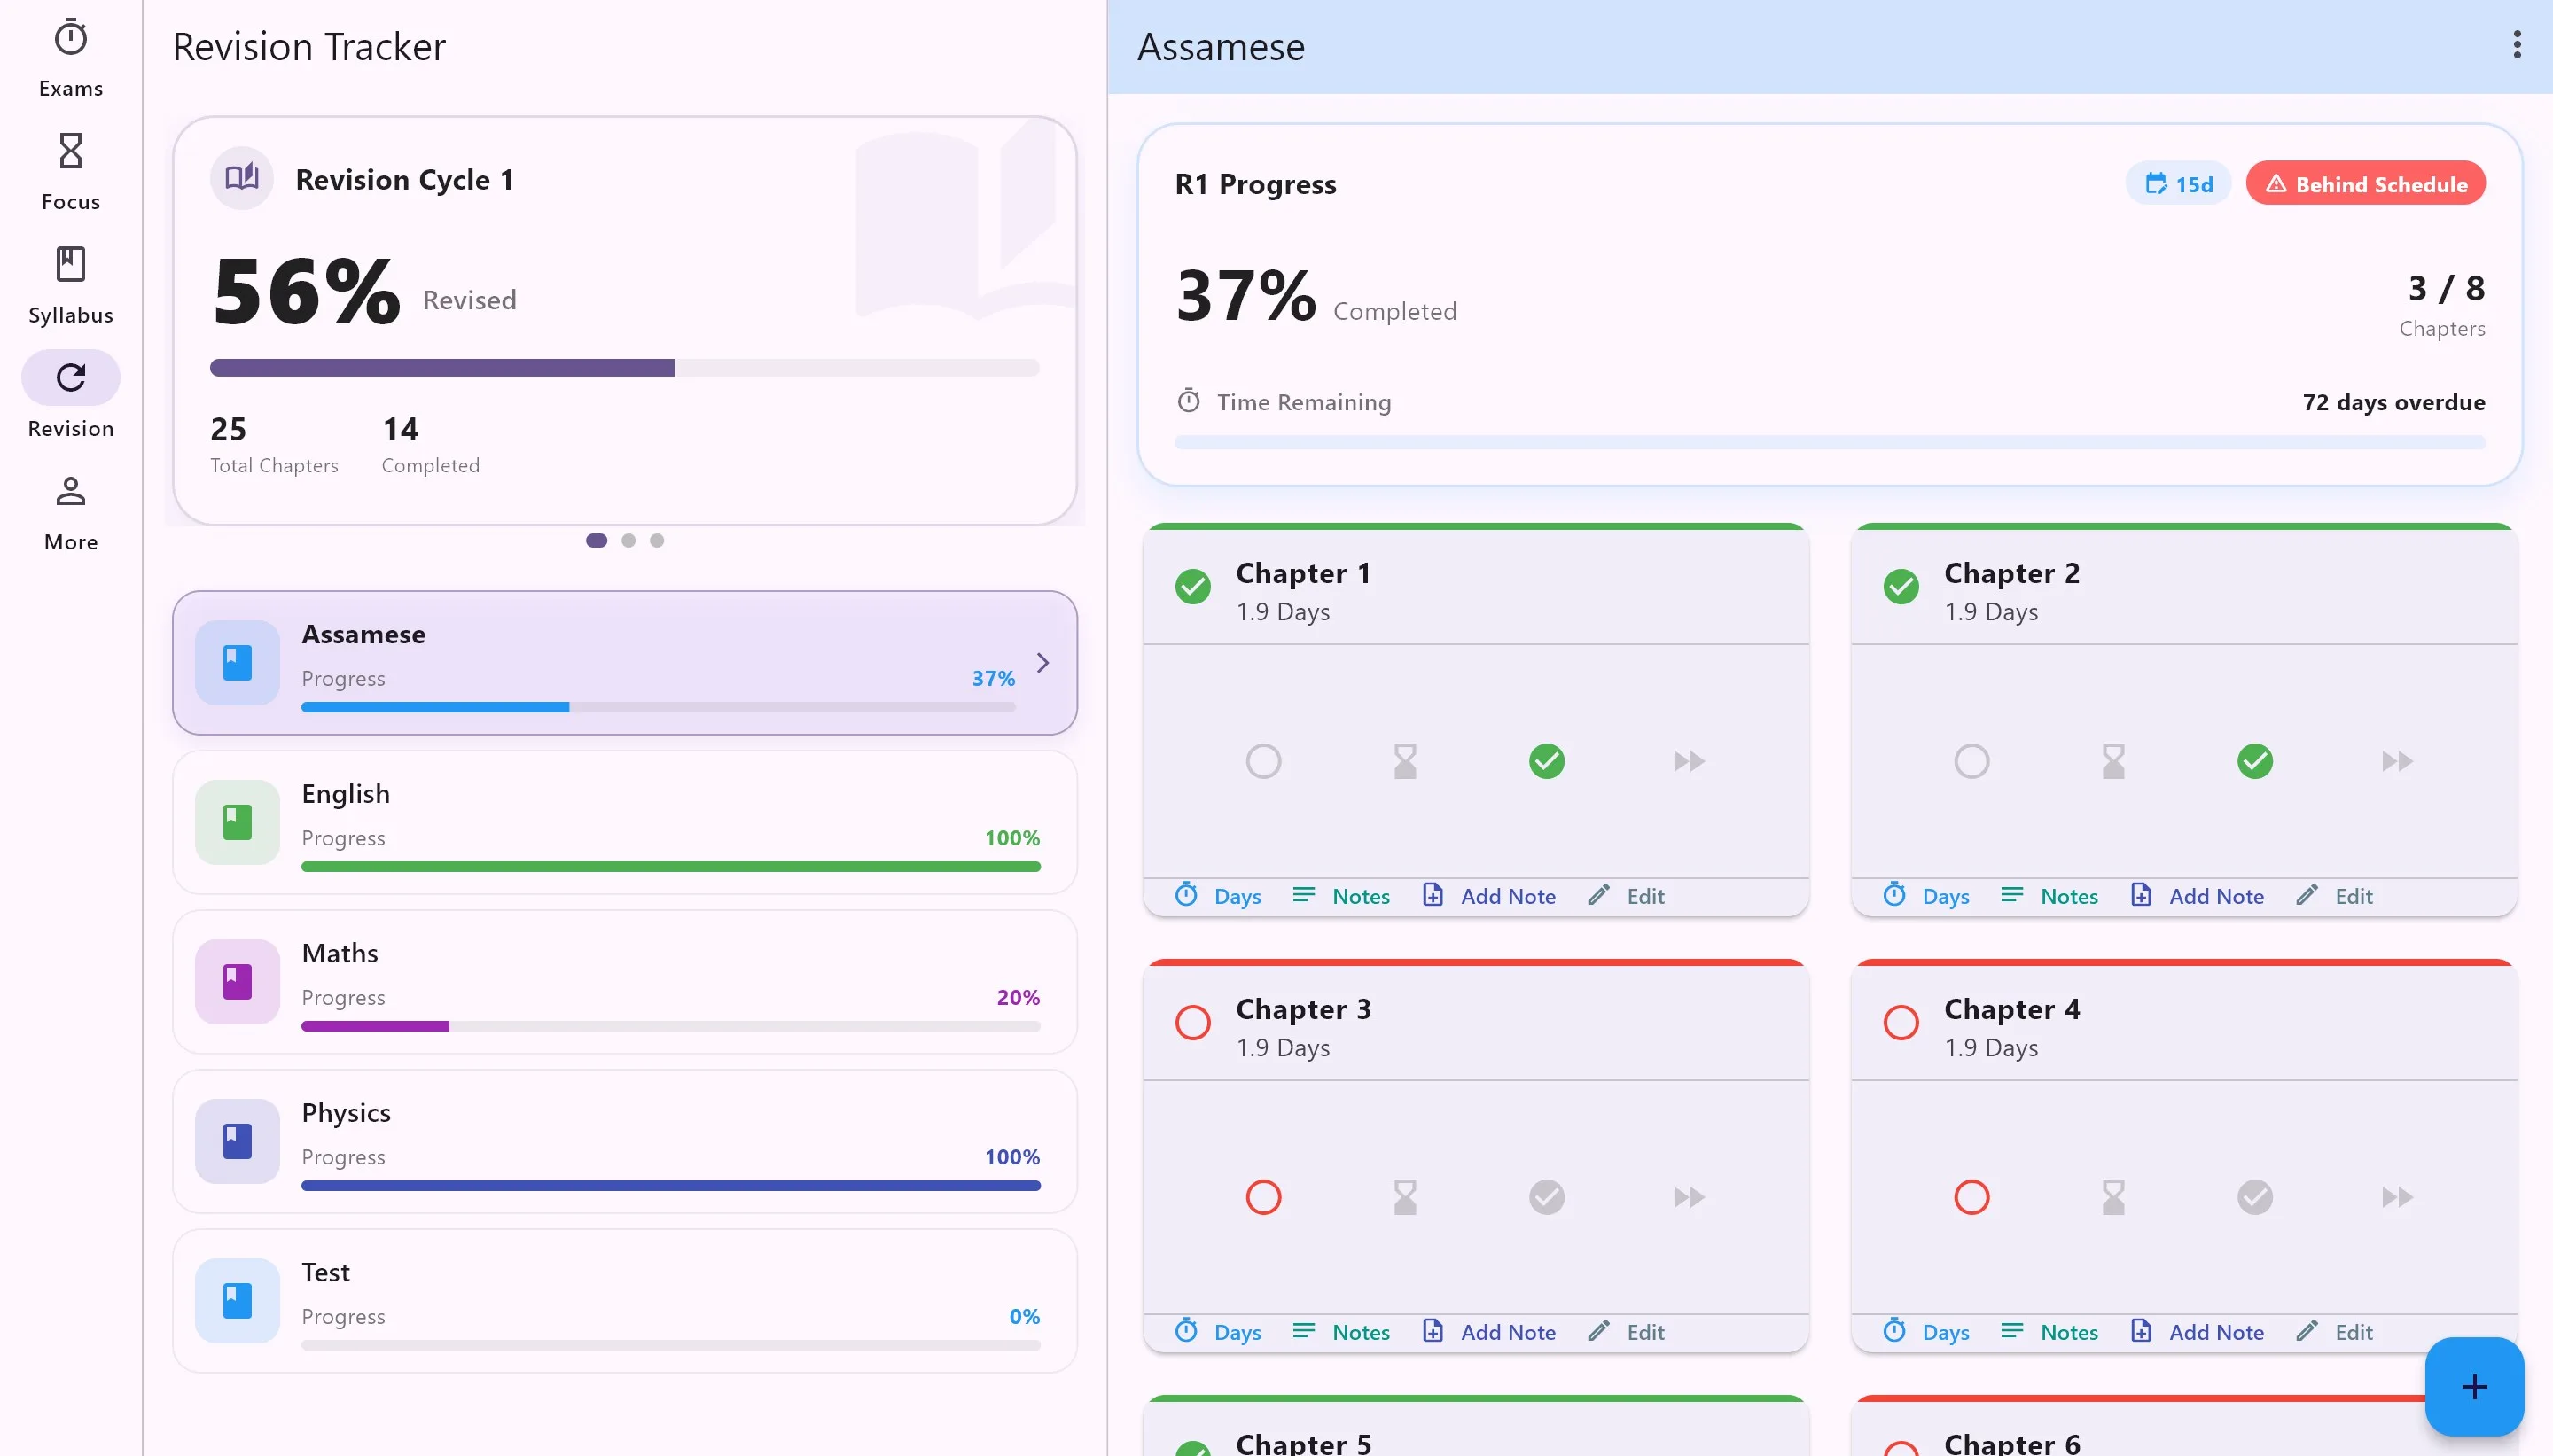
Task: Open the Maths subject card
Action: coord(625,982)
